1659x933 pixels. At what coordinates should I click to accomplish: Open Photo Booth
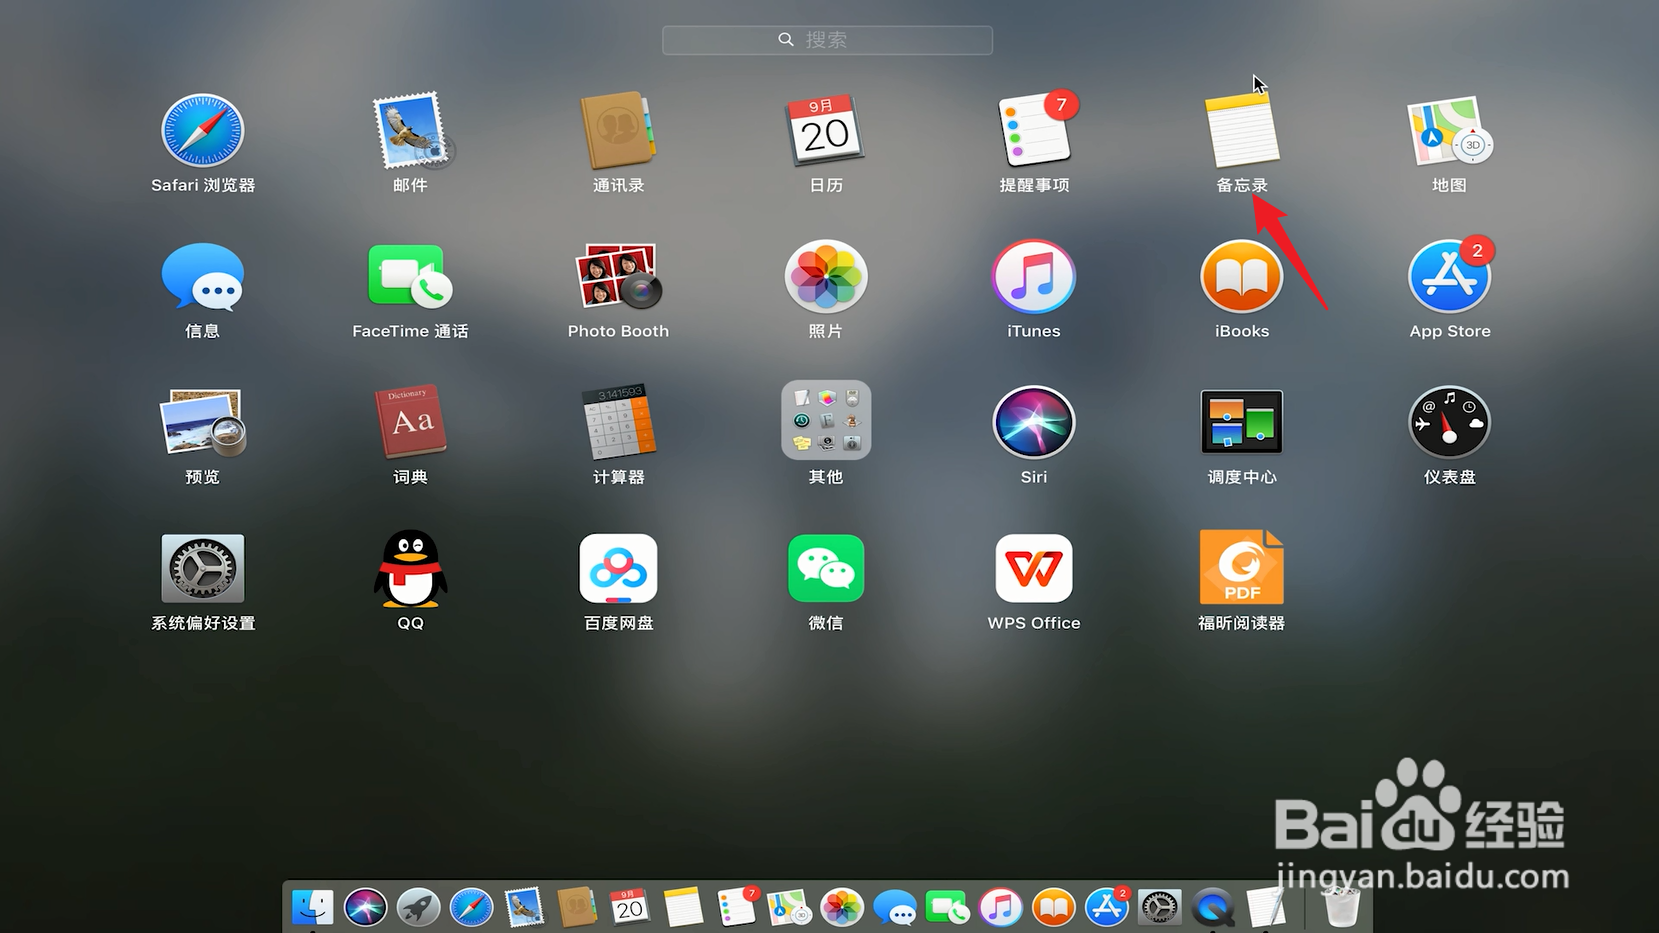pyautogui.click(x=619, y=277)
